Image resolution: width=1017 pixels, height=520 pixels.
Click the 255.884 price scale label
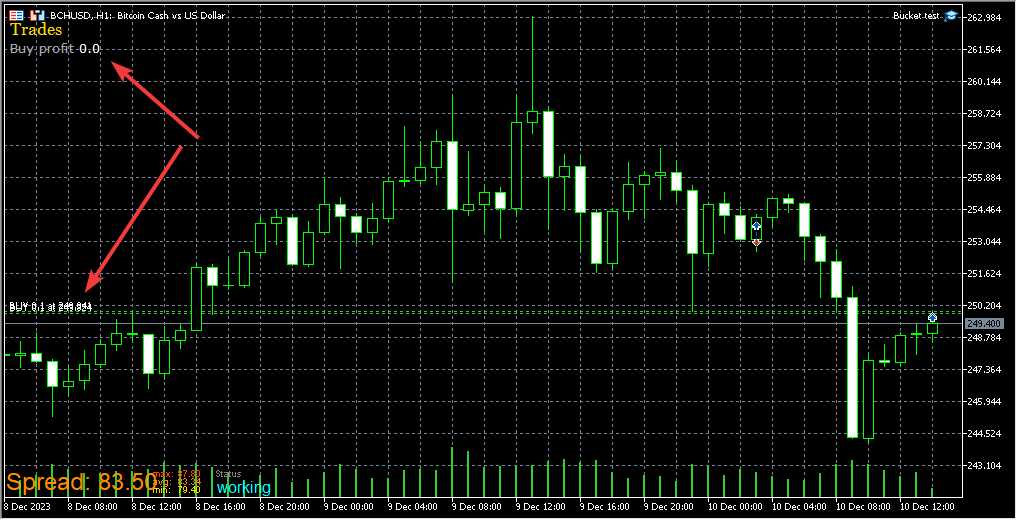[x=984, y=178]
